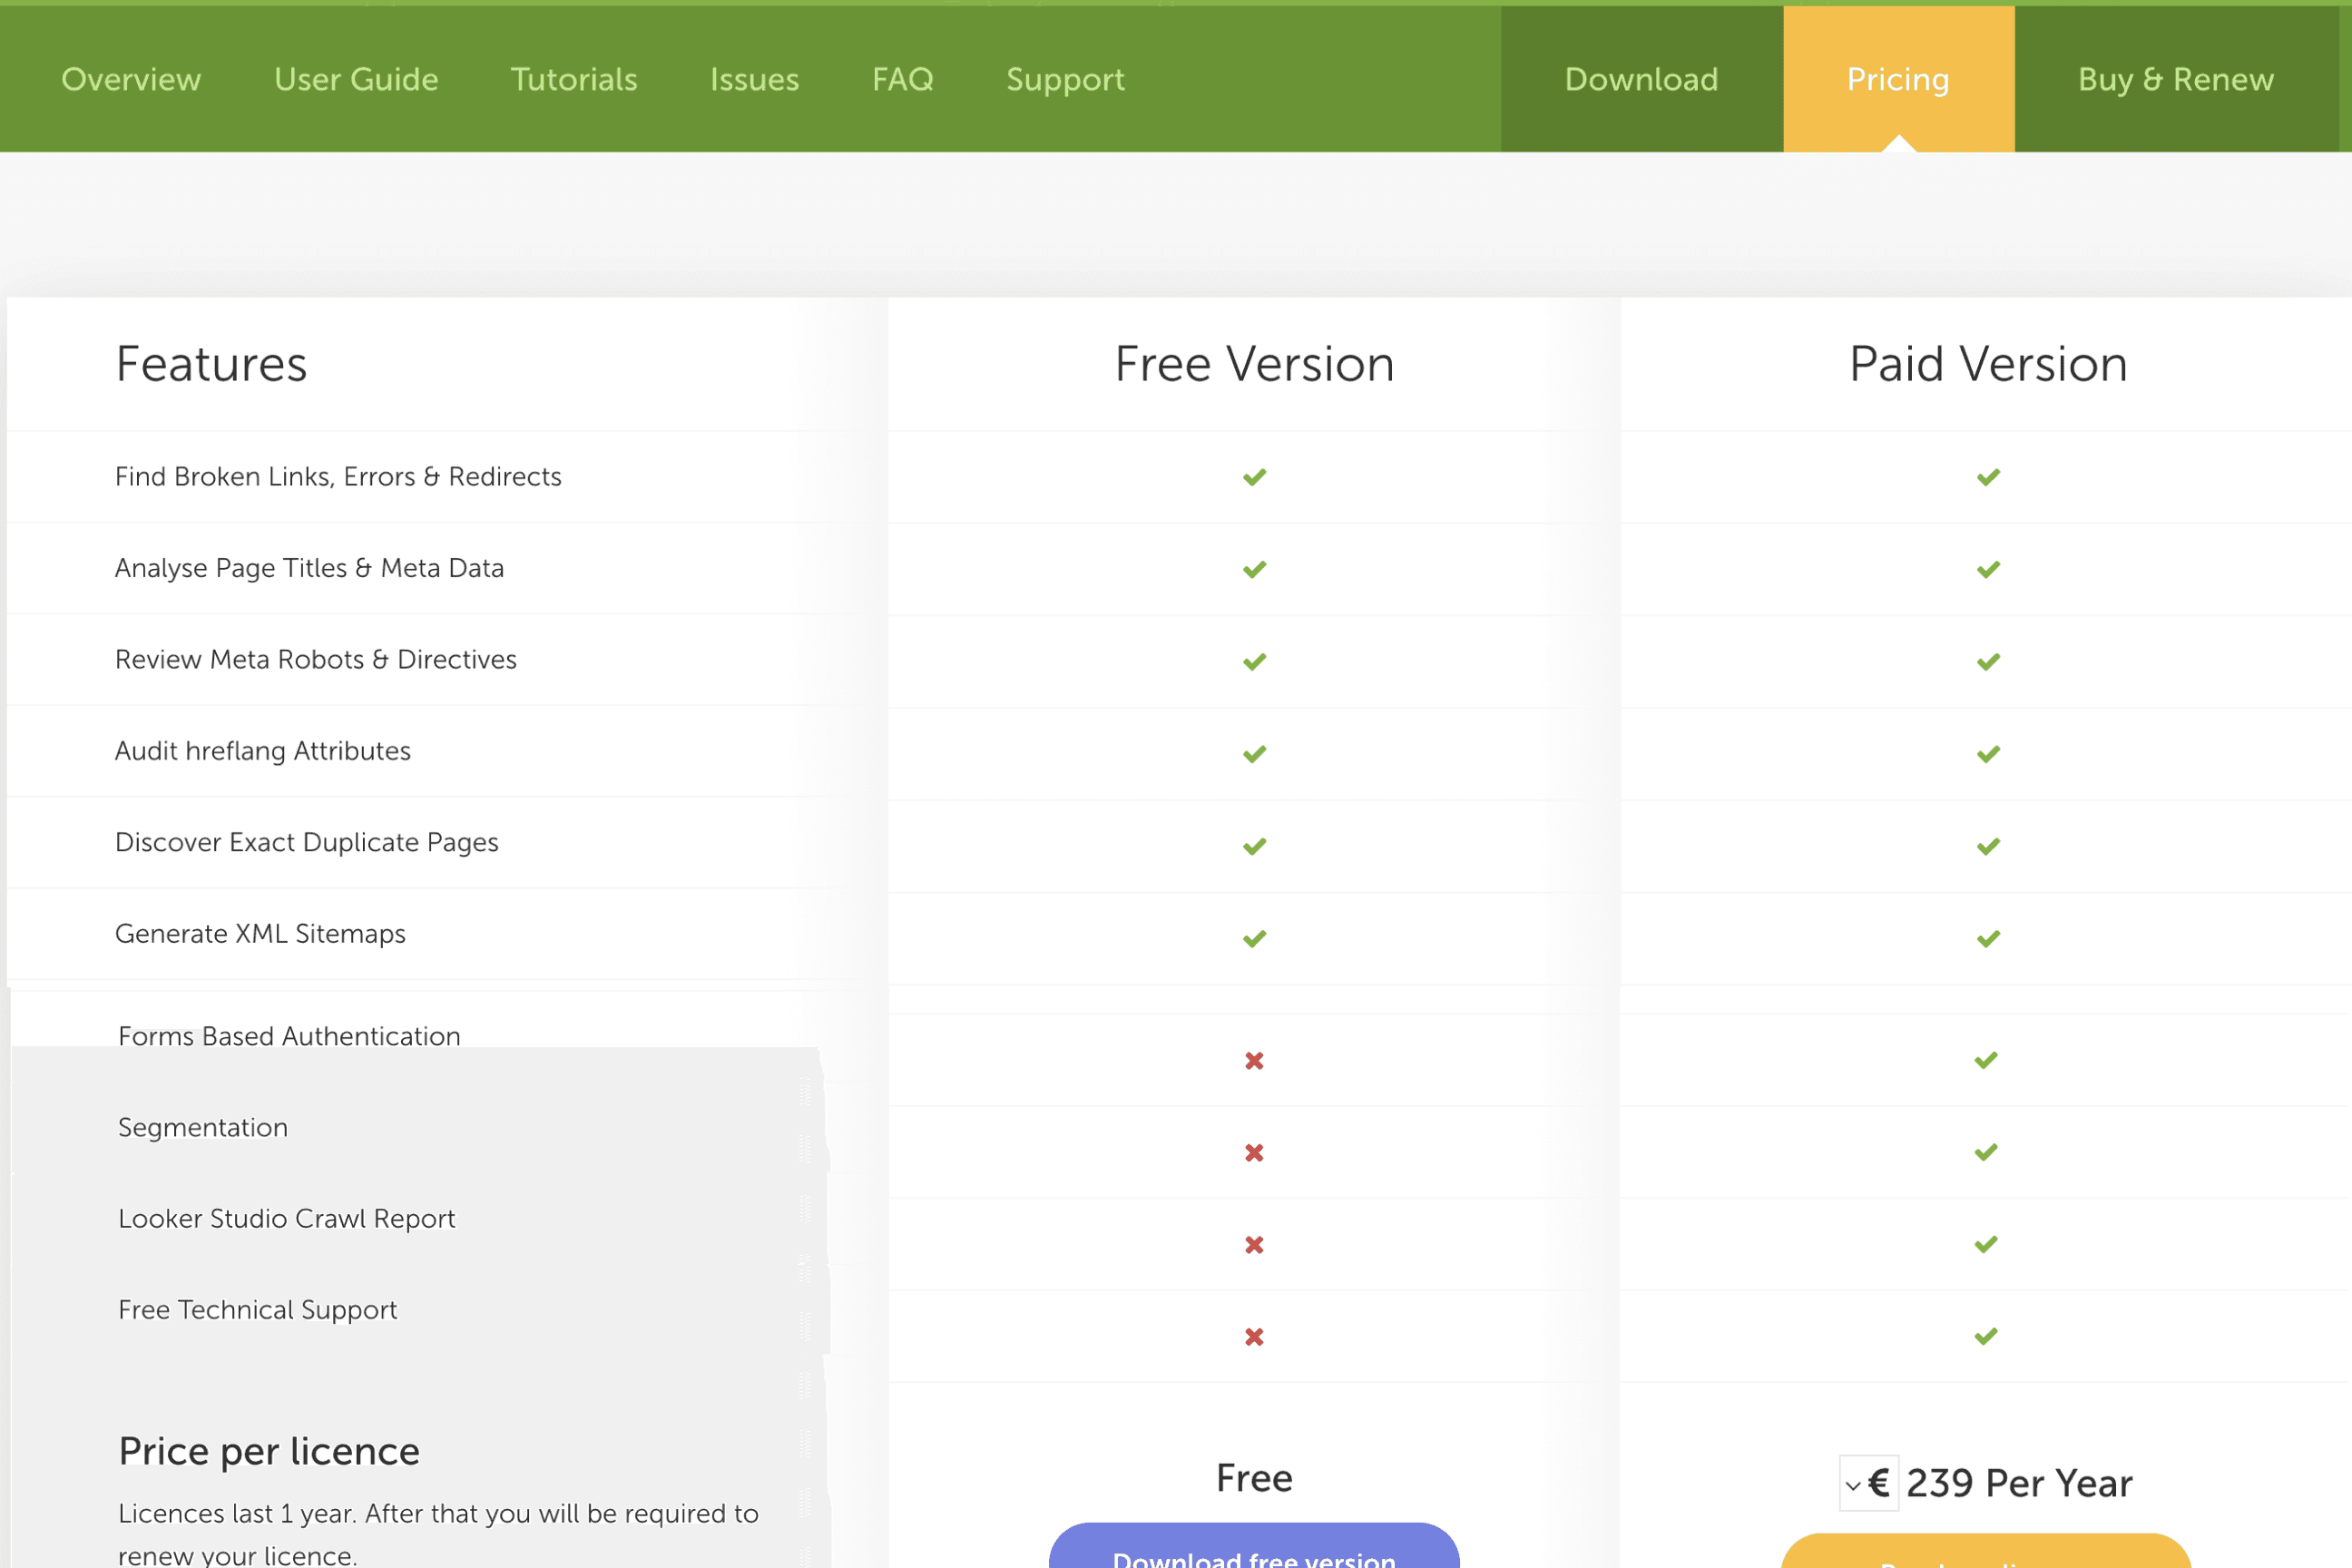The width and height of the screenshot is (2352, 1568).
Task: Click Free checkmark for Discover Exact Duplicate Pages
Action: pyautogui.click(x=1254, y=846)
